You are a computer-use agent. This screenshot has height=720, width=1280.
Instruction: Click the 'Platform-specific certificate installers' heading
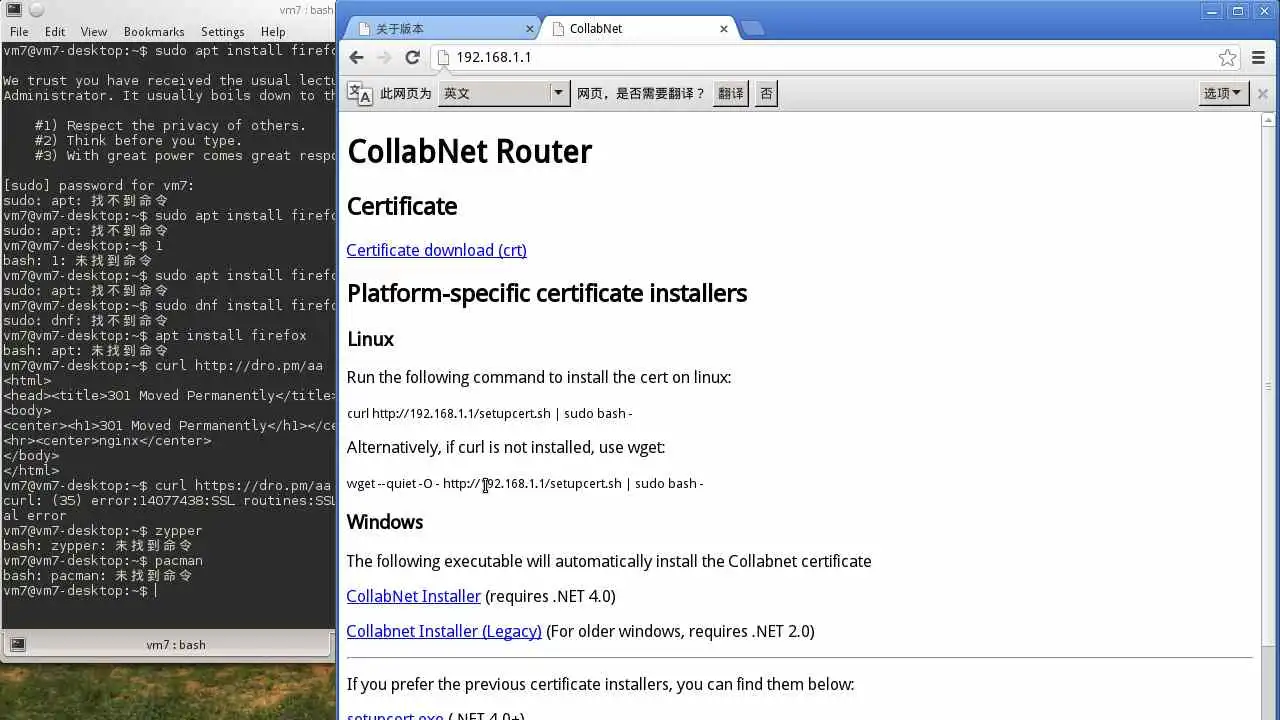547,293
